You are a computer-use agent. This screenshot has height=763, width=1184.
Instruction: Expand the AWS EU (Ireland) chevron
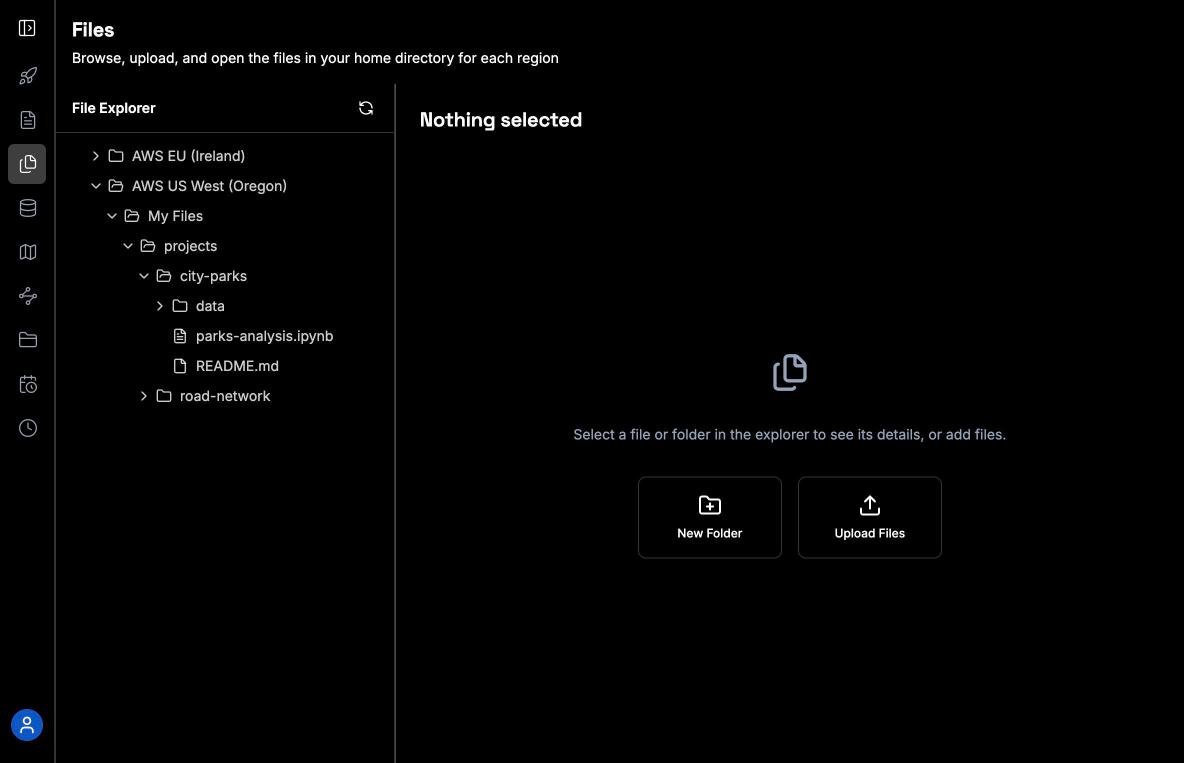click(95, 156)
